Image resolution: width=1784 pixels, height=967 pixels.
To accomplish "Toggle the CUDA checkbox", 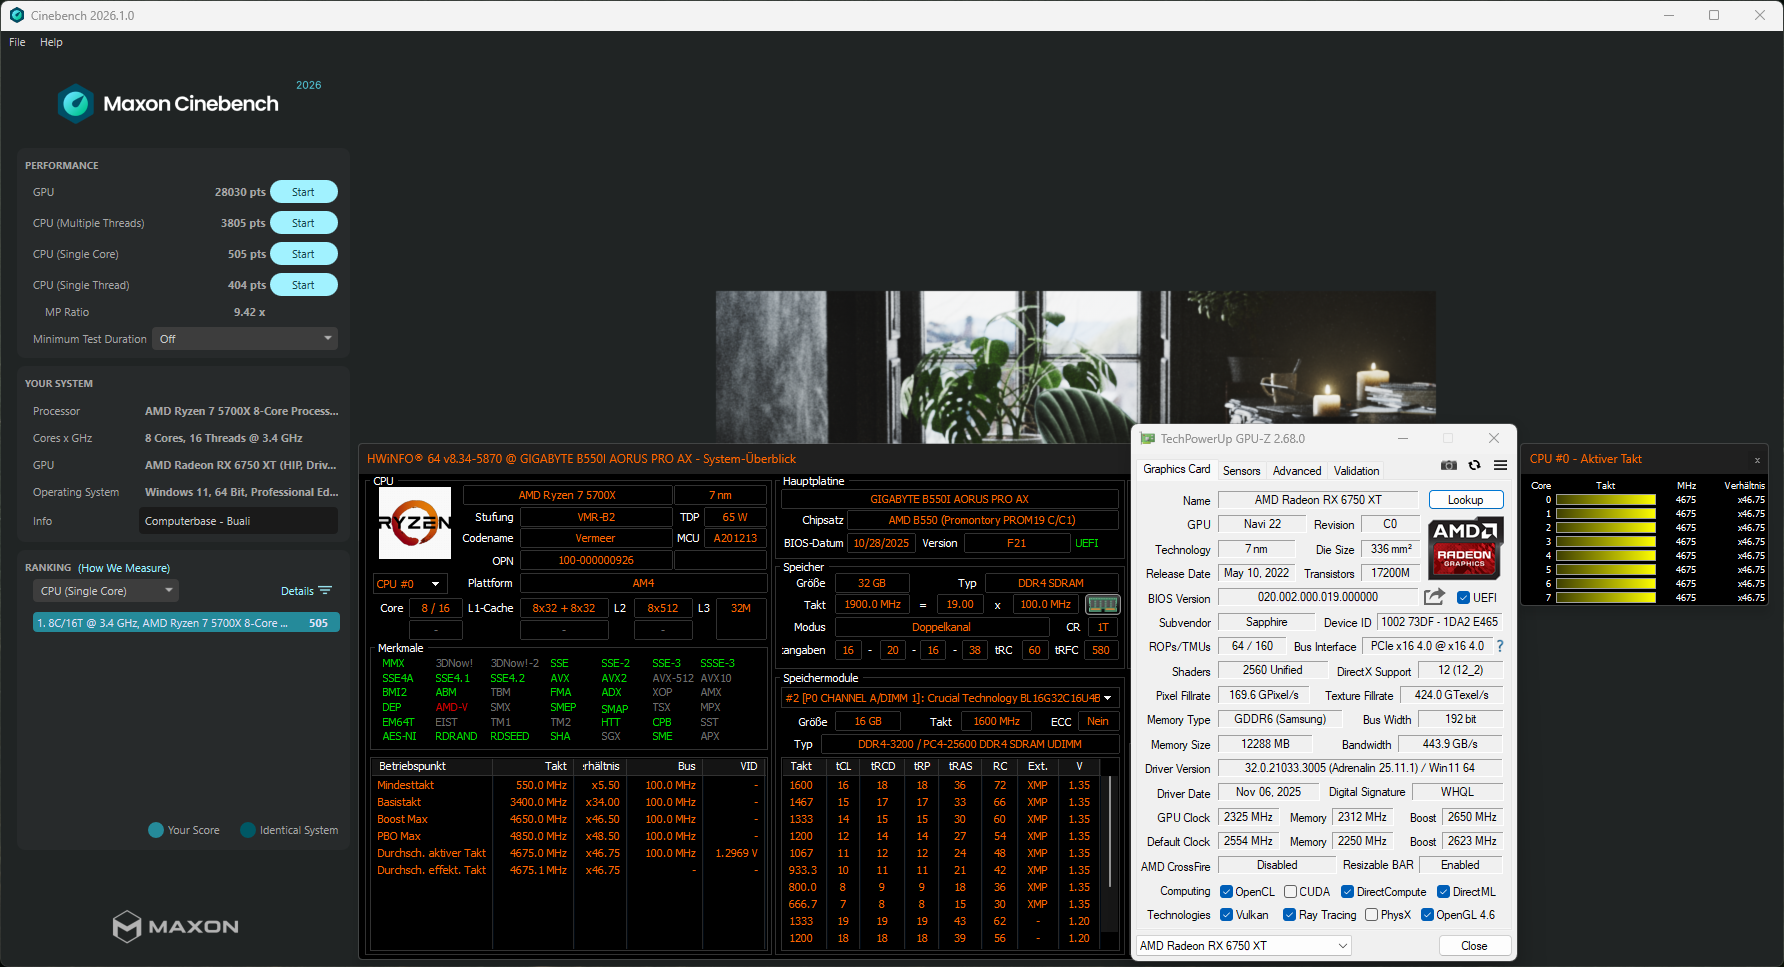I will pyautogui.click(x=1291, y=892).
